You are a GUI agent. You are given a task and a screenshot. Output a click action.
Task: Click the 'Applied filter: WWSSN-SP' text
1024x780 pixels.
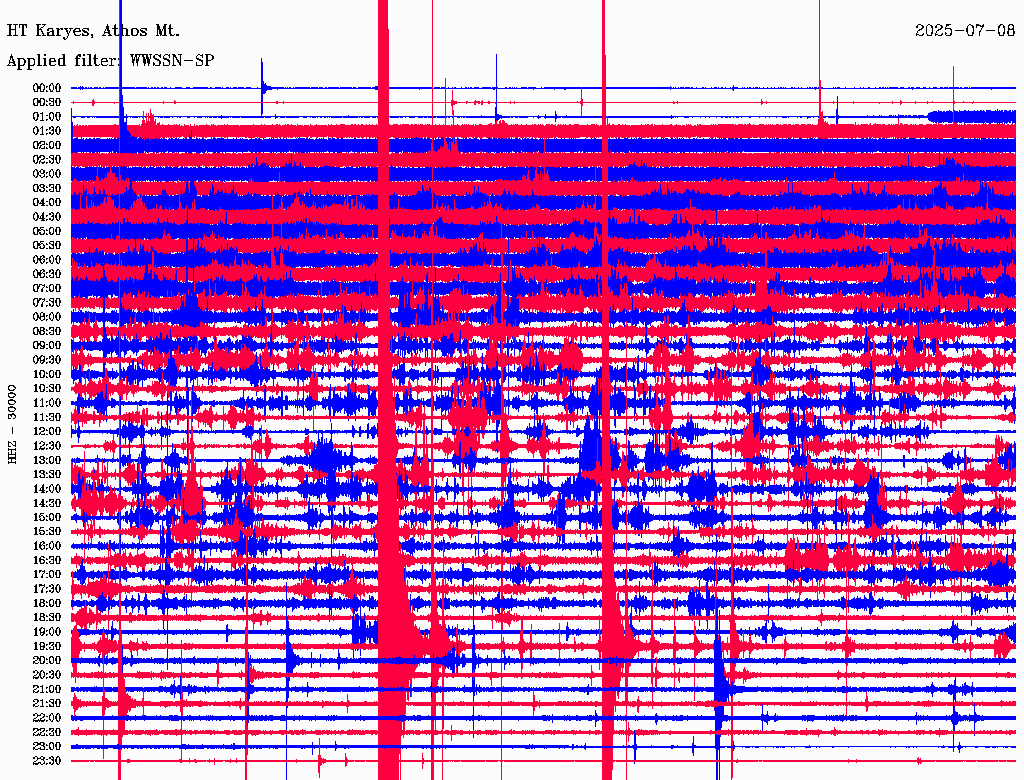click(x=110, y=61)
